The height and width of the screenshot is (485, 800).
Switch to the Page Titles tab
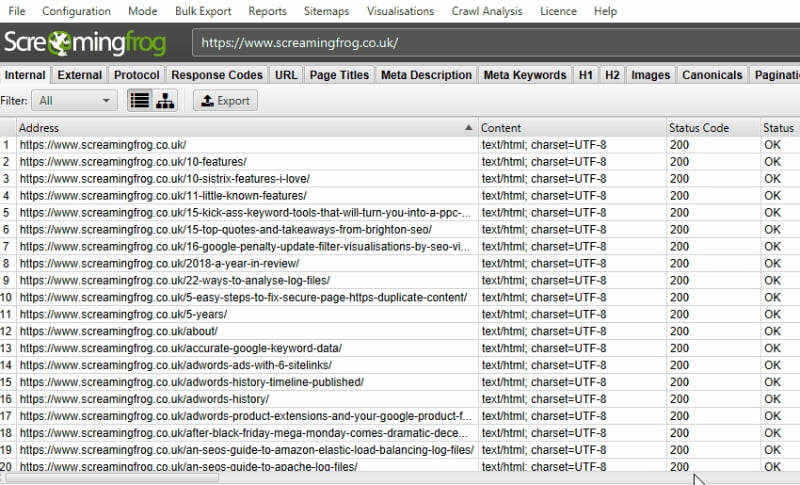[339, 75]
